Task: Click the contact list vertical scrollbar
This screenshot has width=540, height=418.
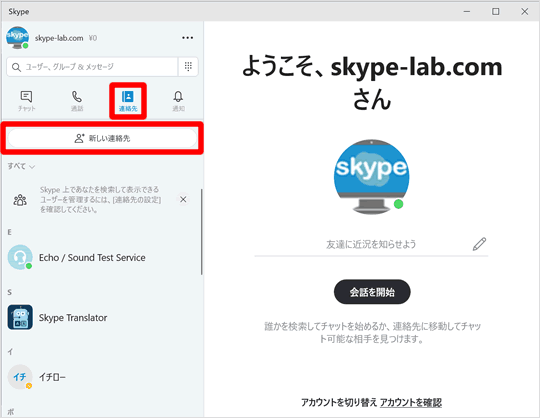Action: click(201, 231)
